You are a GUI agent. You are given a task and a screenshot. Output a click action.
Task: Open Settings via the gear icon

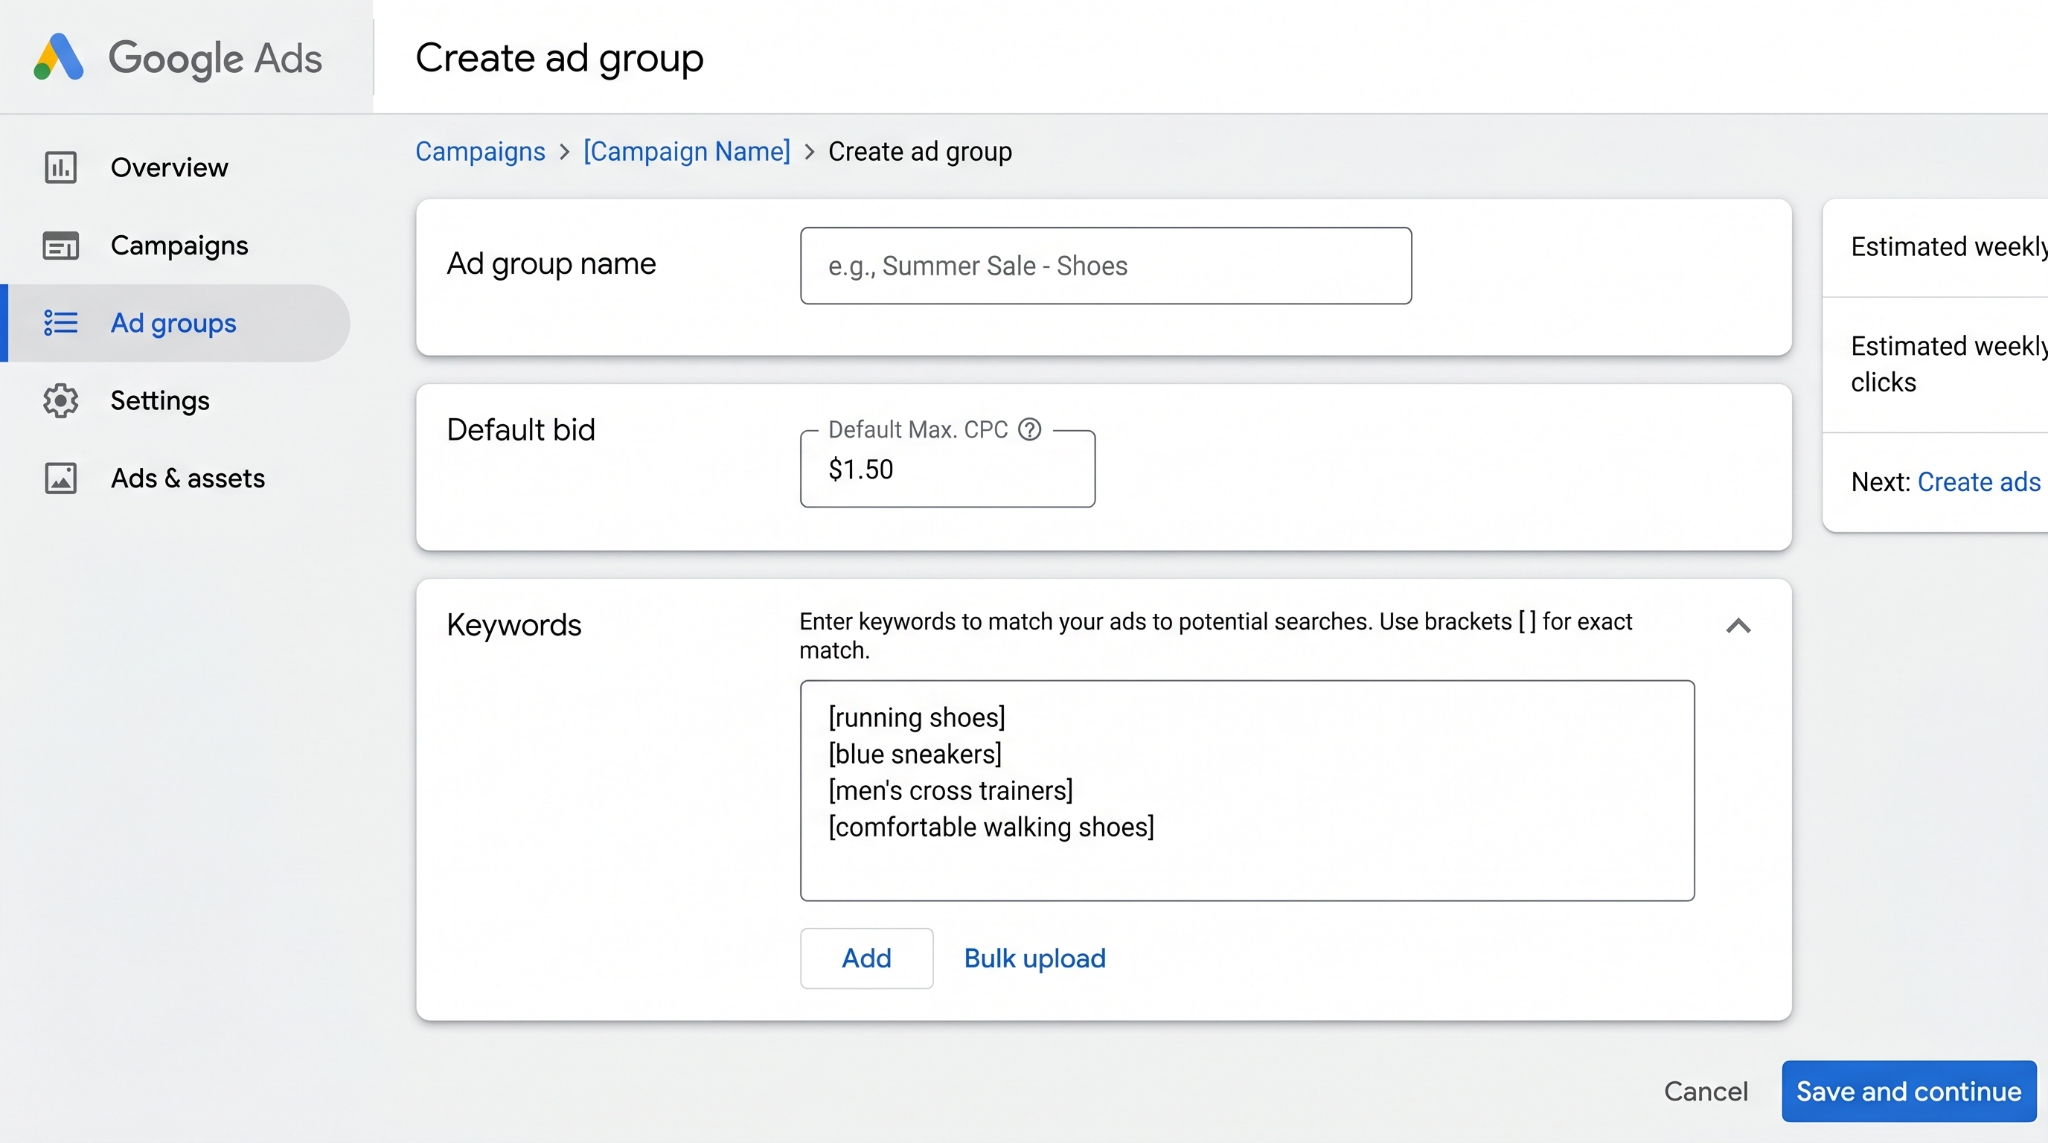coord(60,400)
